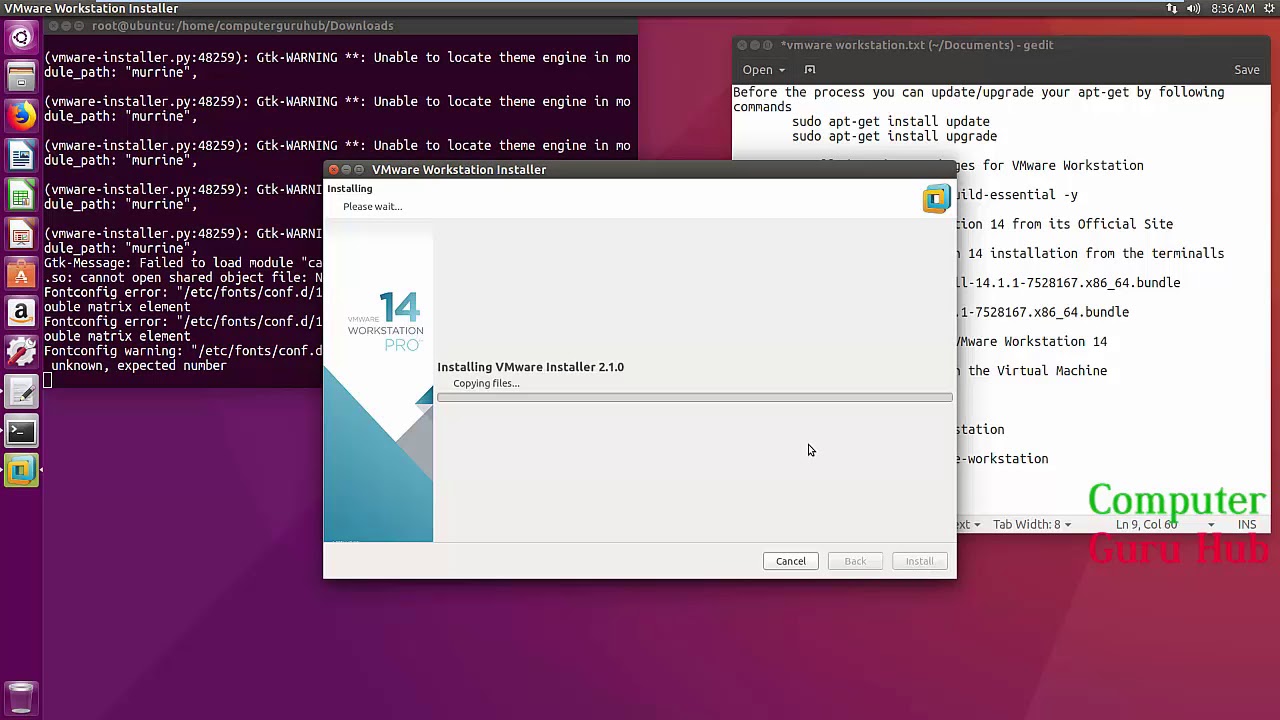
Task: Open the 8:36 AM clock menu
Action: [1232, 8]
